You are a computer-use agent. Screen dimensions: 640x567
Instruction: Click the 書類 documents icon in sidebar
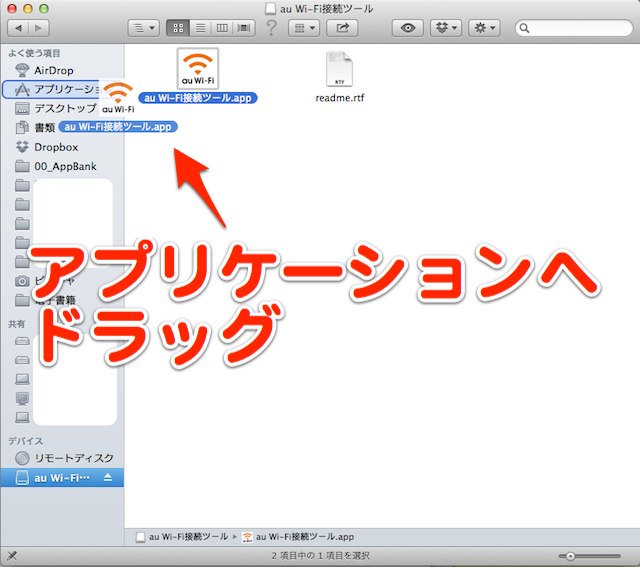[22, 127]
